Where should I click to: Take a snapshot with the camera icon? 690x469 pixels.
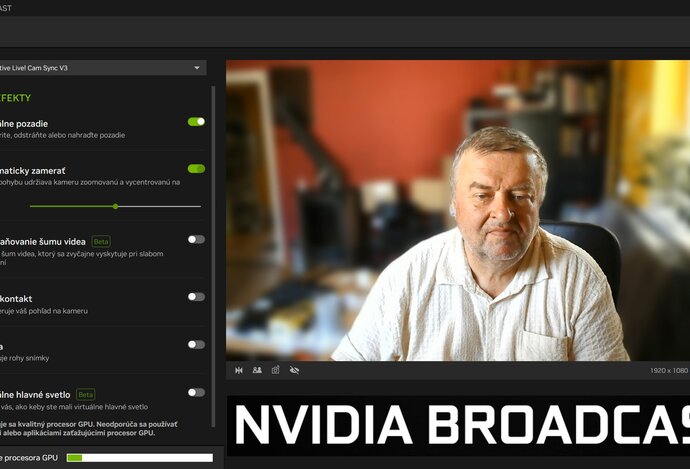(275, 370)
